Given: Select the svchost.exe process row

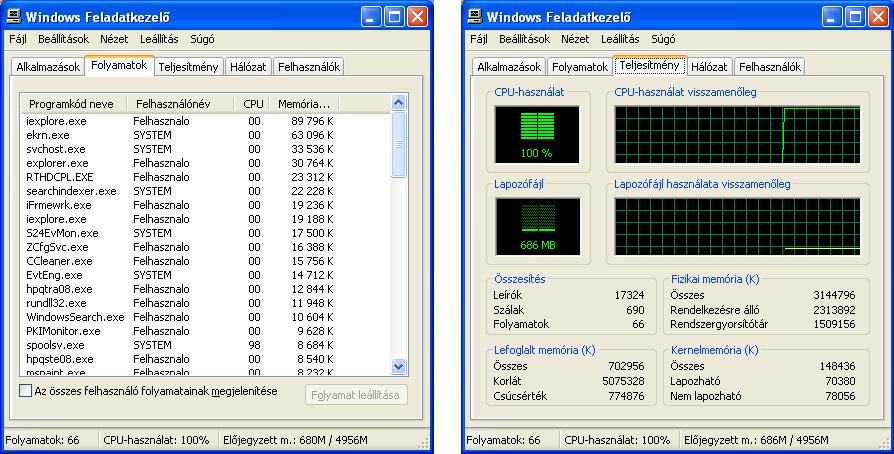Looking at the screenshot, I should pos(205,149).
